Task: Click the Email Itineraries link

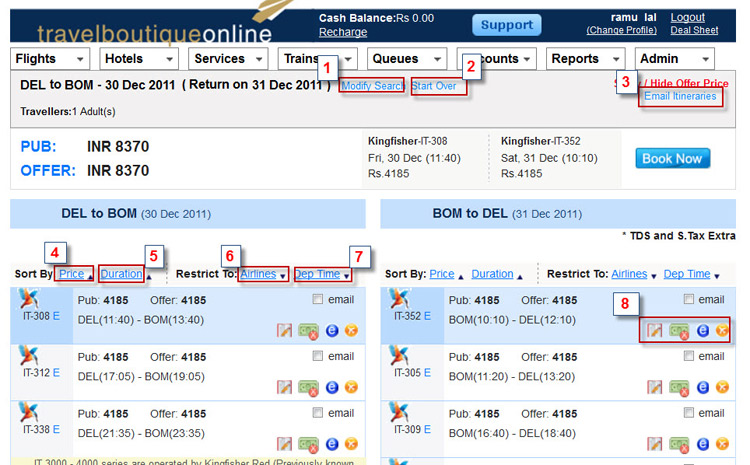Action: pos(679,96)
